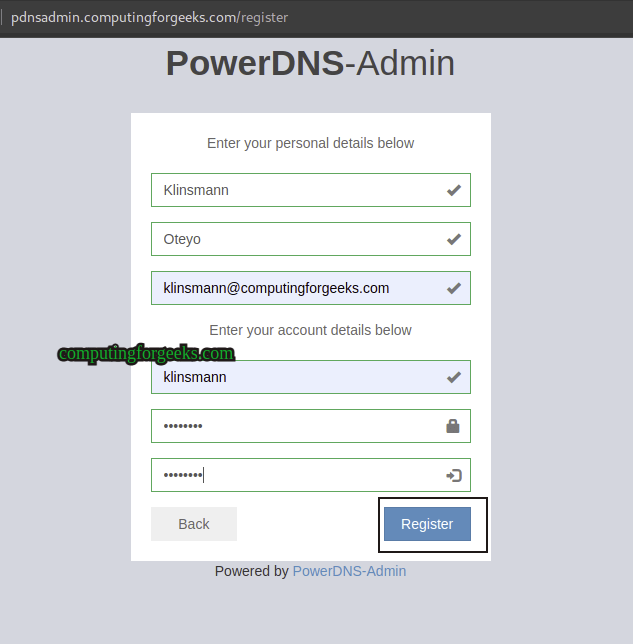This screenshot has width=633, height=644.
Task: Click 'Enter your personal details below' text
Action: (x=311, y=143)
